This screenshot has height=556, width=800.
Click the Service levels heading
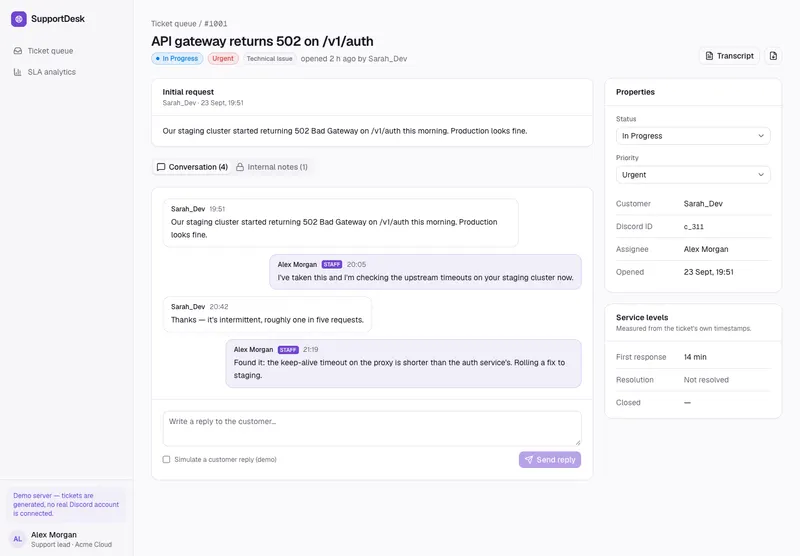click(642, 317)
